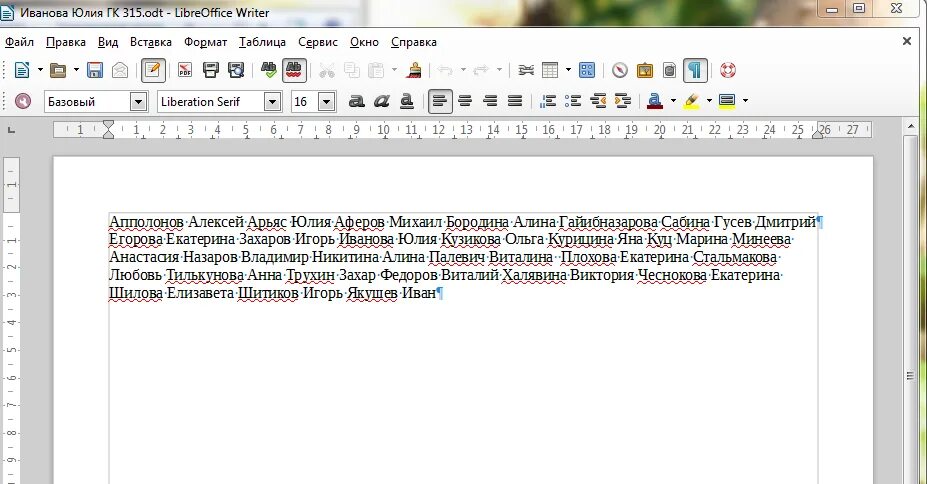Open LibreOffice Help lifebuoy icon

point(728,70)
